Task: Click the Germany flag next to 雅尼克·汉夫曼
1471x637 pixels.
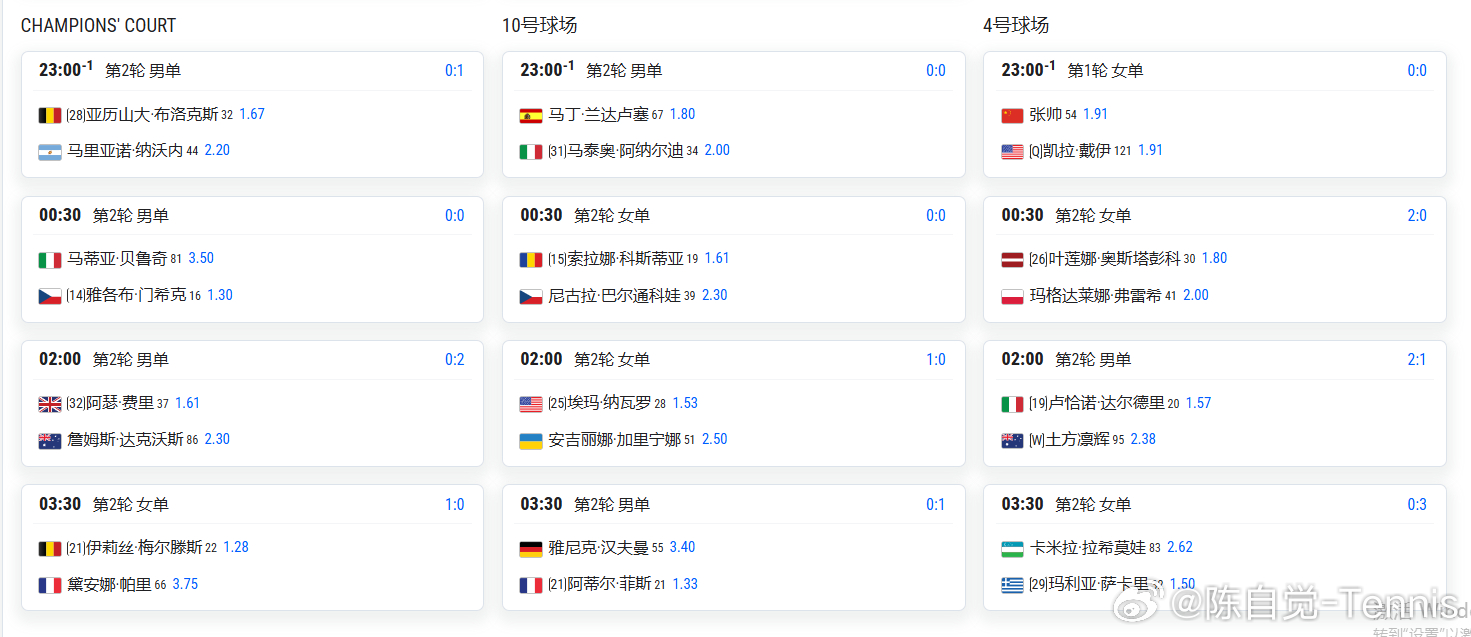Action: click(531, 549)
